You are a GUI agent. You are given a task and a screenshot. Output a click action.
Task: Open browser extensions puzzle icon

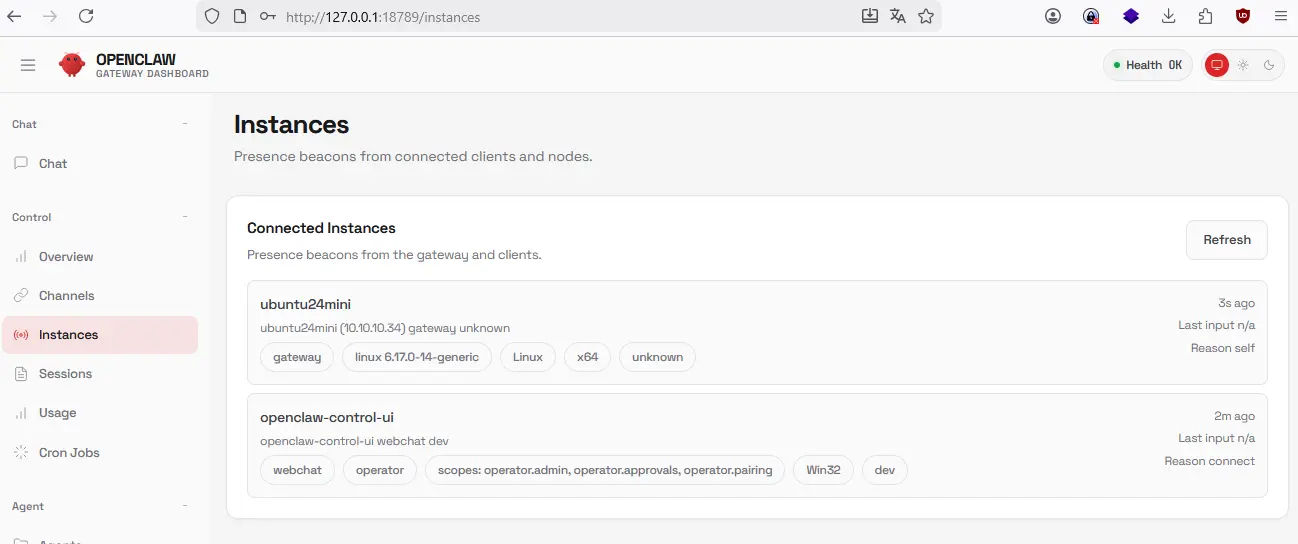(x=1205, y=16)
